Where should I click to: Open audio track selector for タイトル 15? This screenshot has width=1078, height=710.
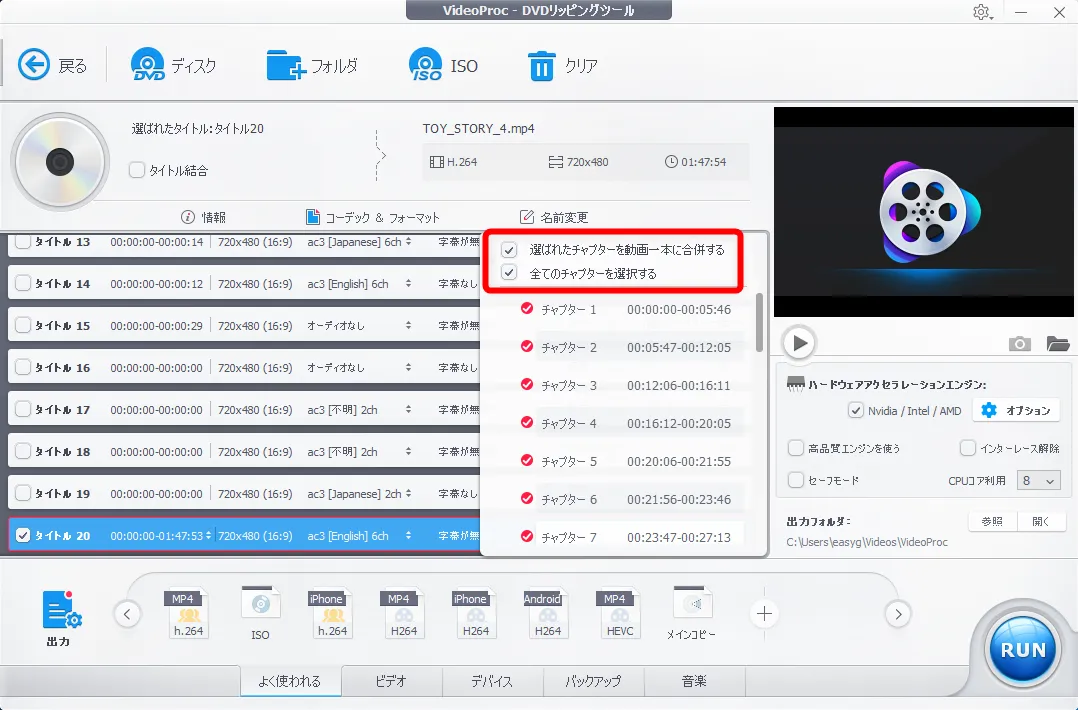point(408,325)
